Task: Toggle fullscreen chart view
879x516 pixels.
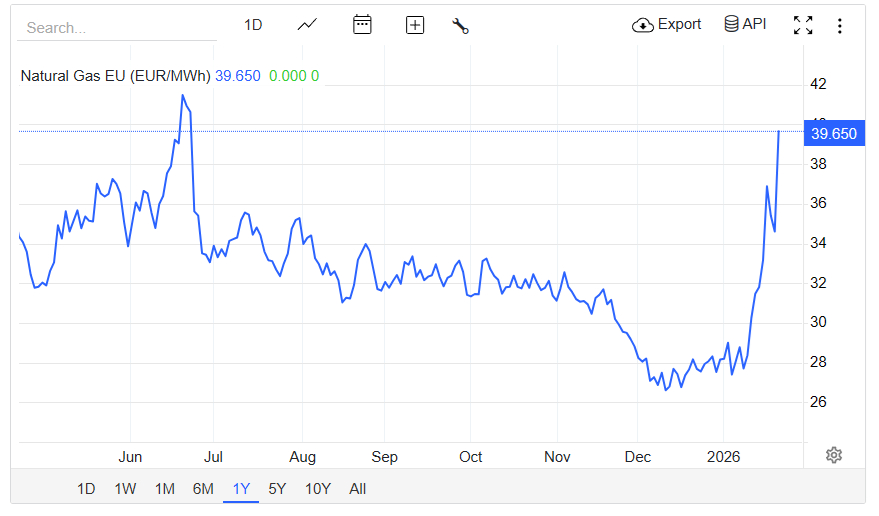Action: (x=803, y=25)
